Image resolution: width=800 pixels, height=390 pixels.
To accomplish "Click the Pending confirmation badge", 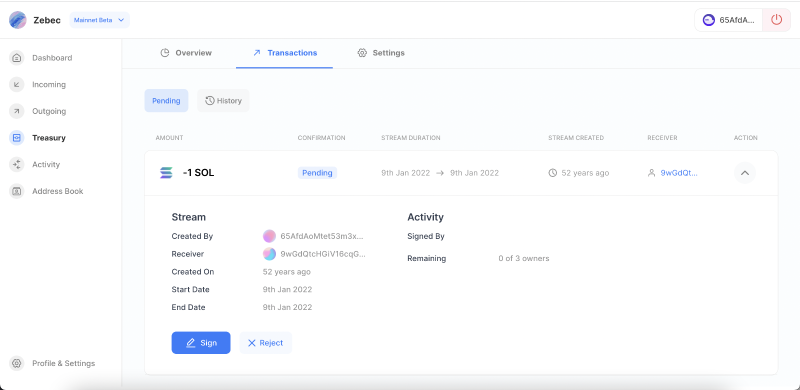I will (317, 173).
